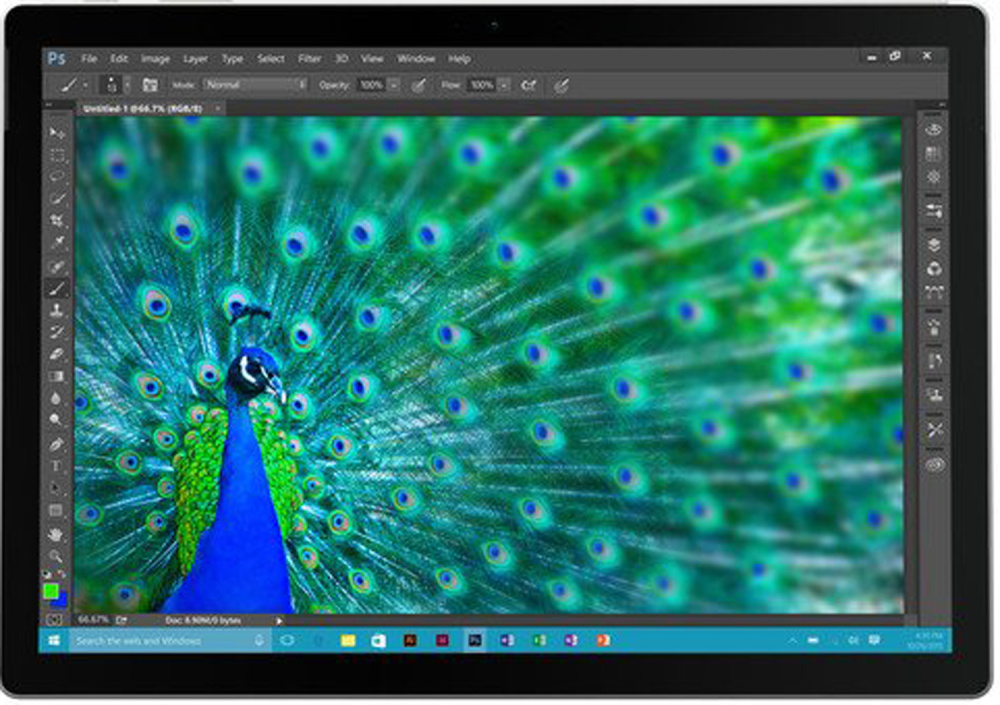Open the Filter menu
The height and width of the screenshot is (705, 1000).
tap(309, 59)
